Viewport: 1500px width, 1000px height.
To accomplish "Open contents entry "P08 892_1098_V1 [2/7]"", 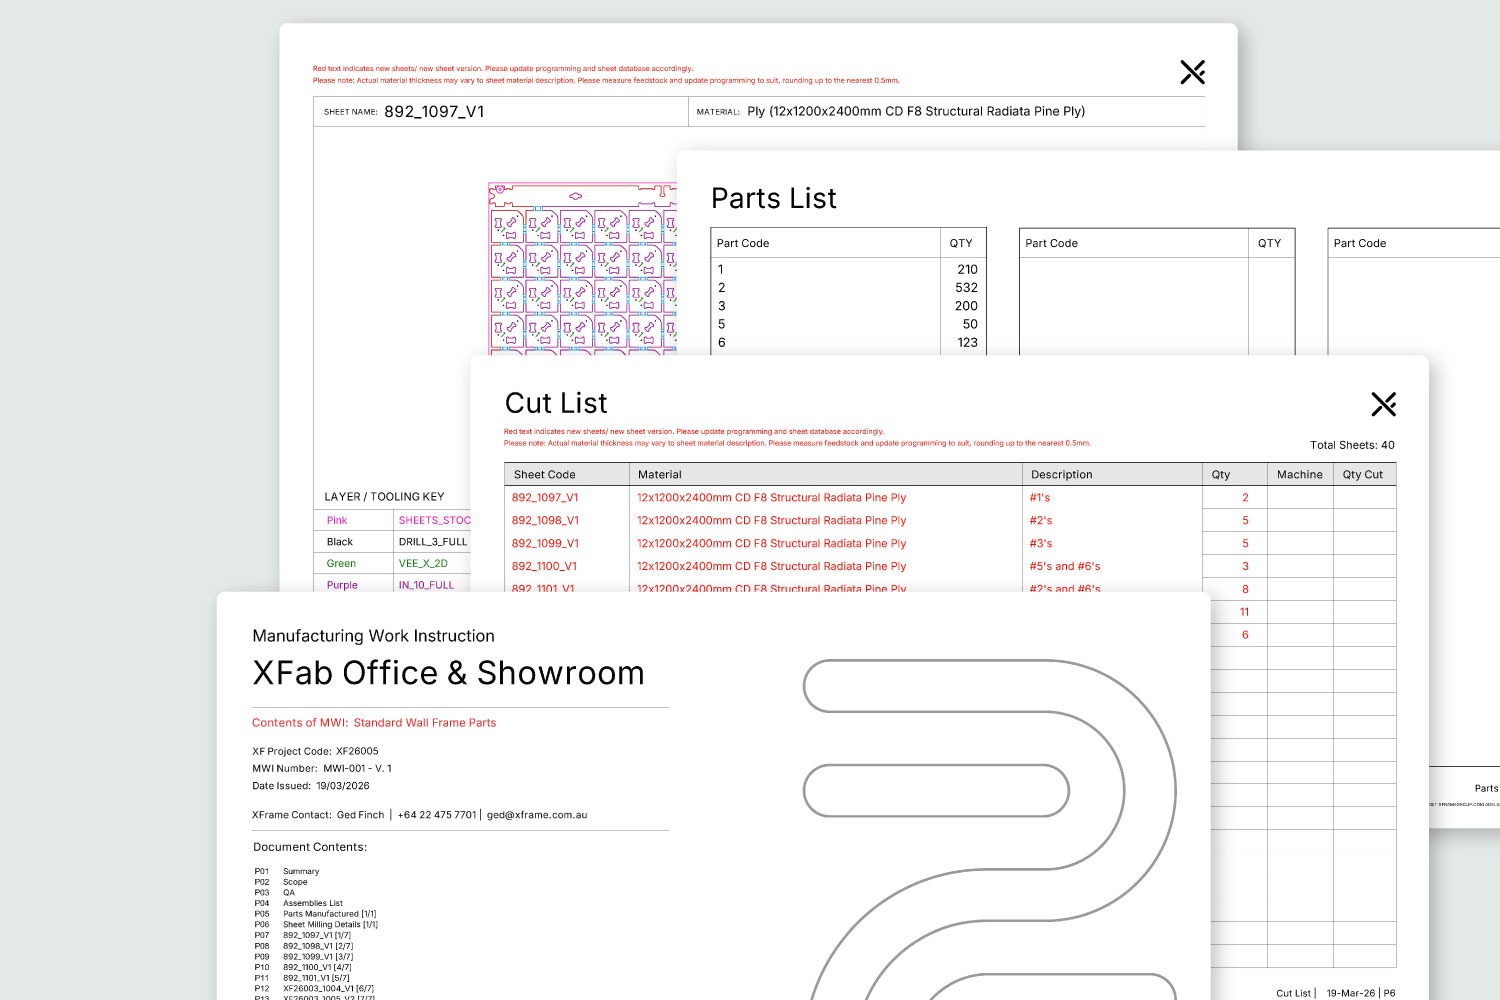I will pyautogui.click(x=304, y=946).
